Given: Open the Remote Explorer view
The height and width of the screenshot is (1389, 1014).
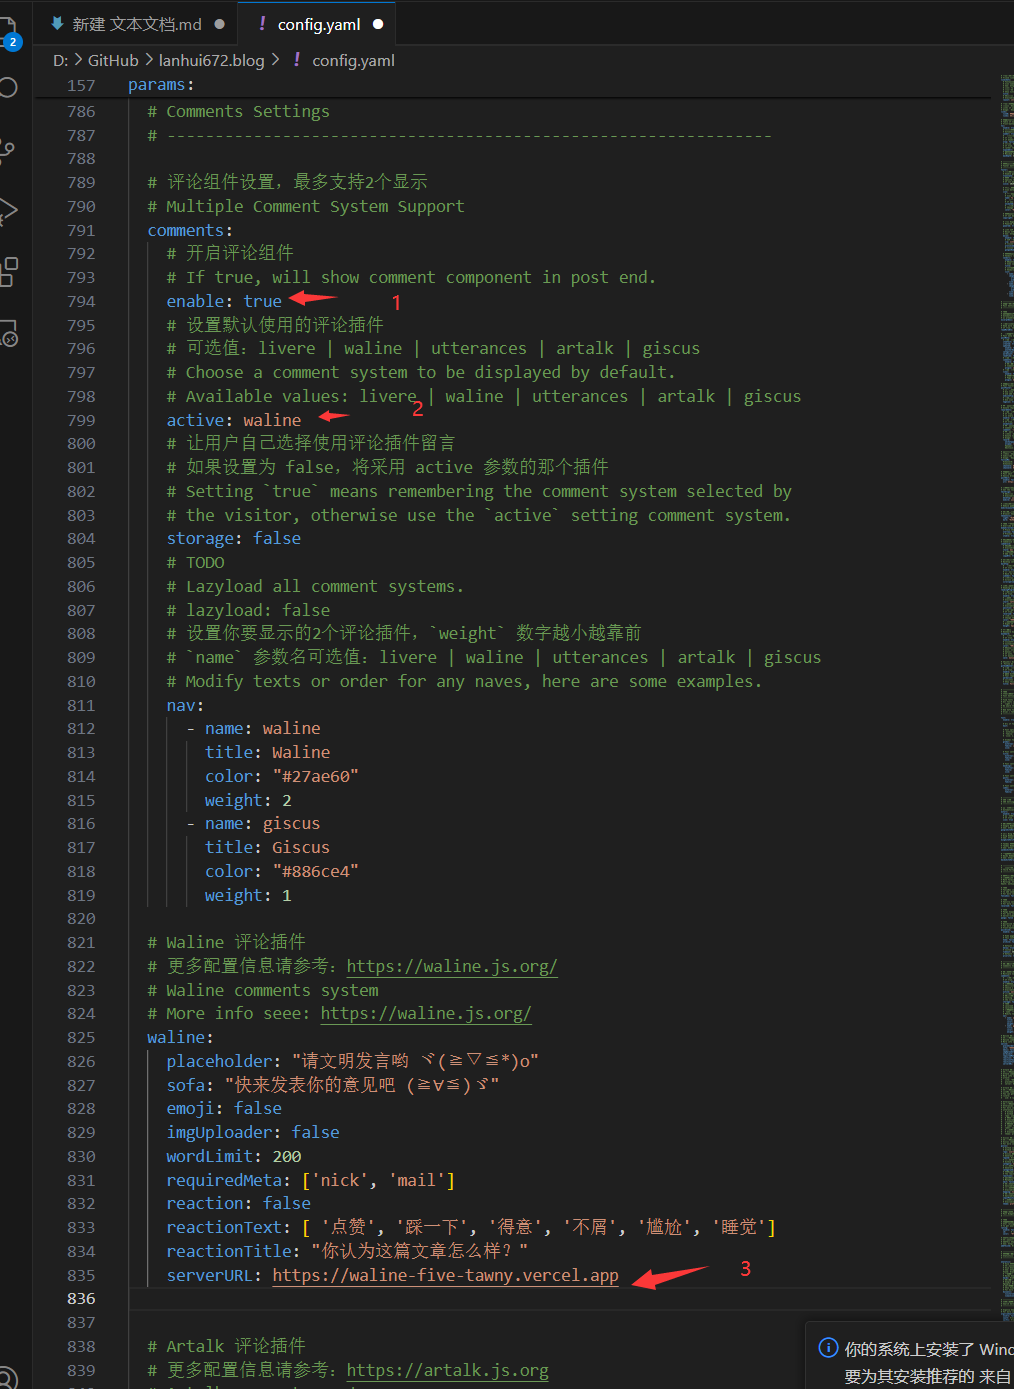Looking at the screenshot, I should [8, 333].
